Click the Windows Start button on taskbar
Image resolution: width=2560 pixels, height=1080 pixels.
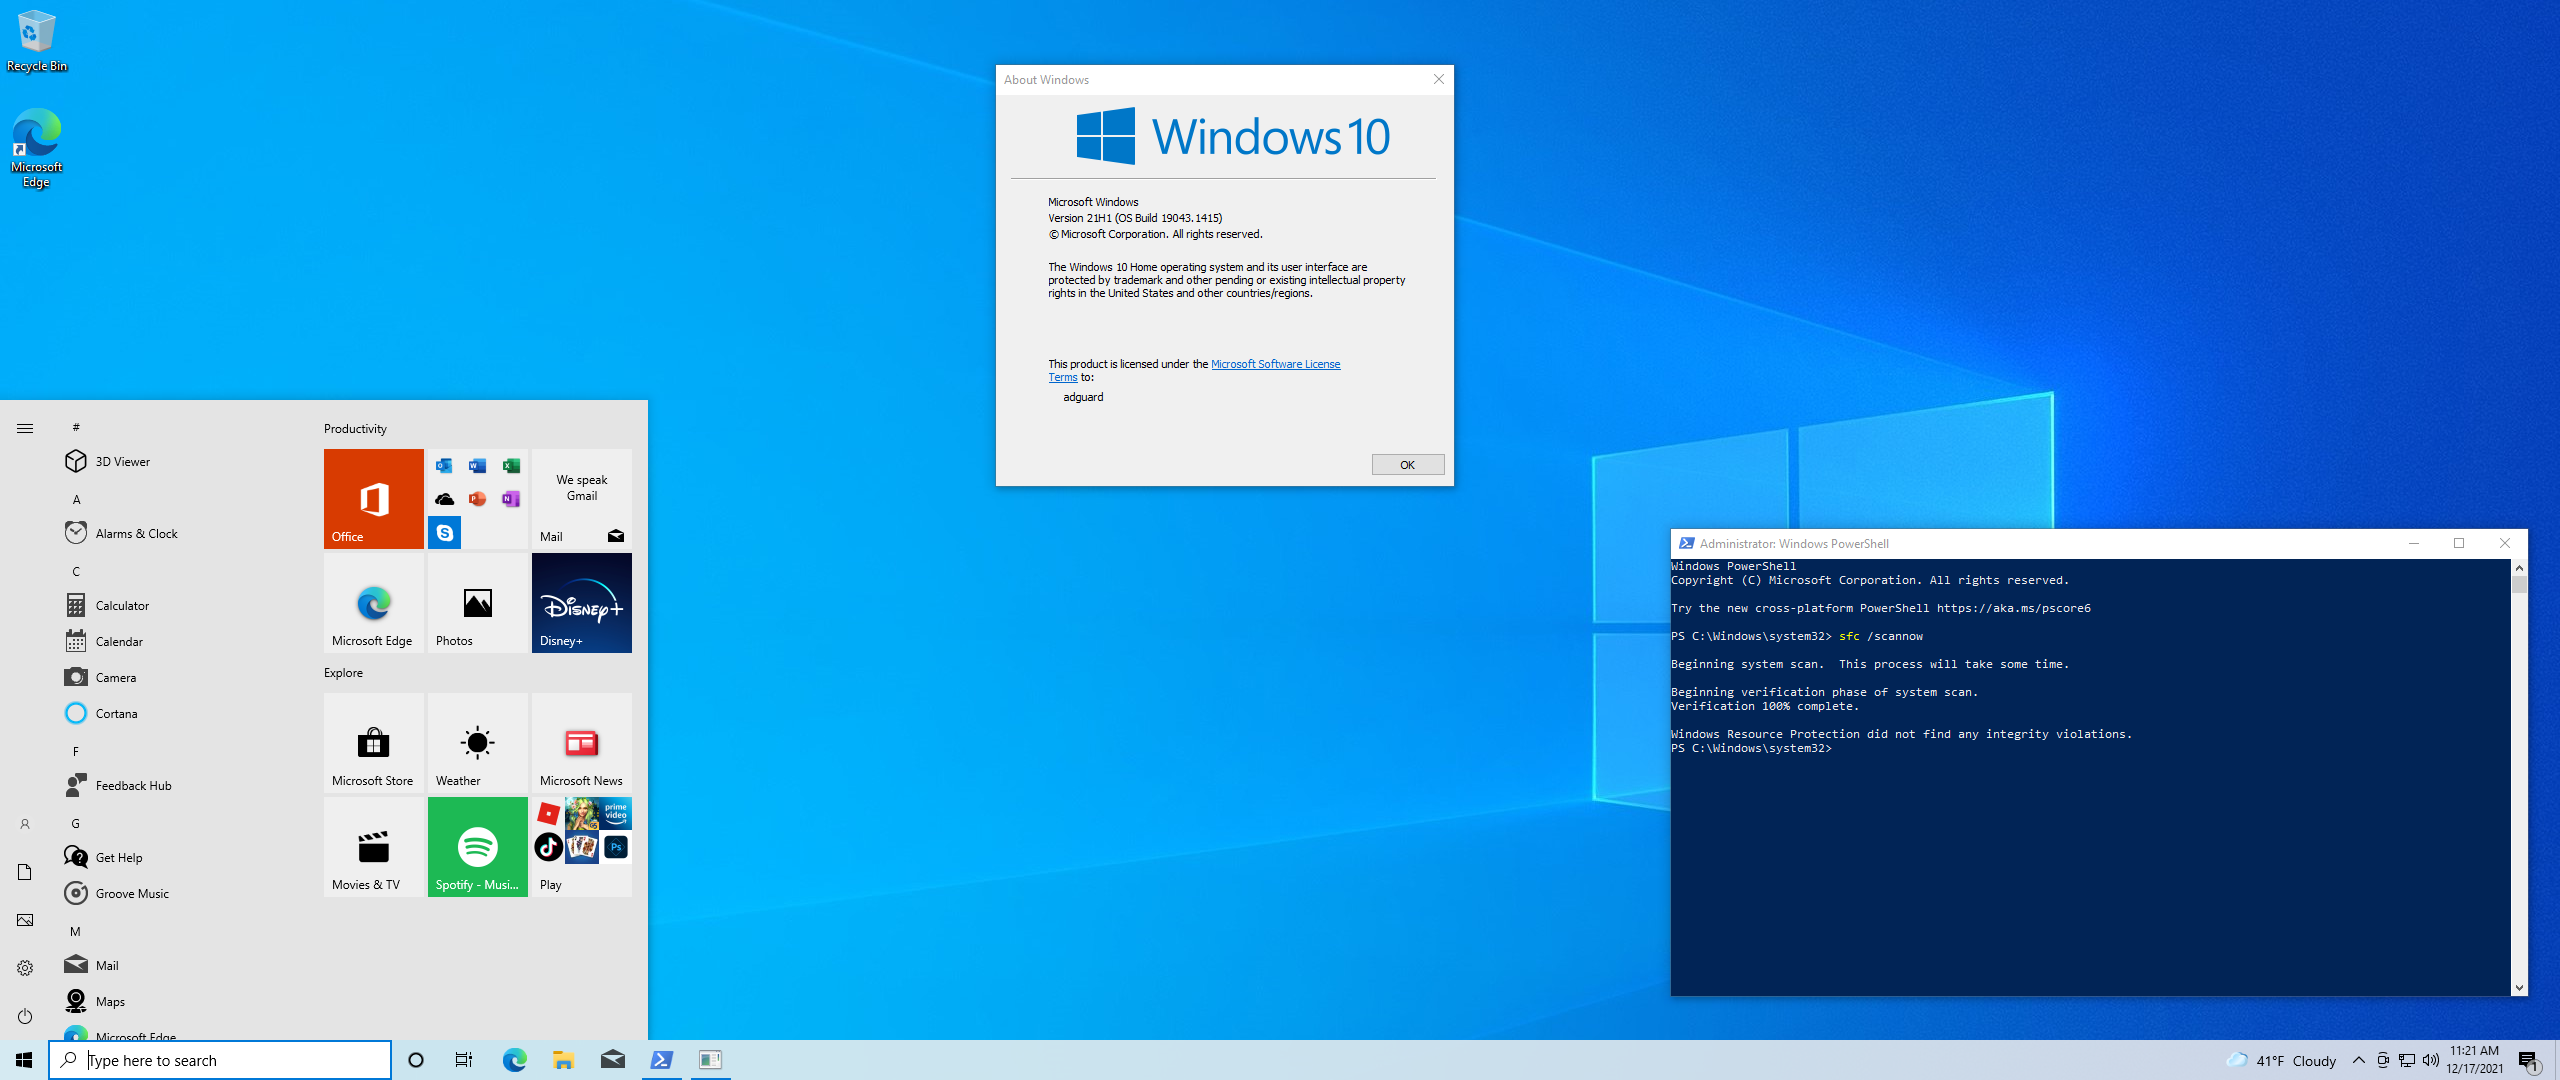24,1060
